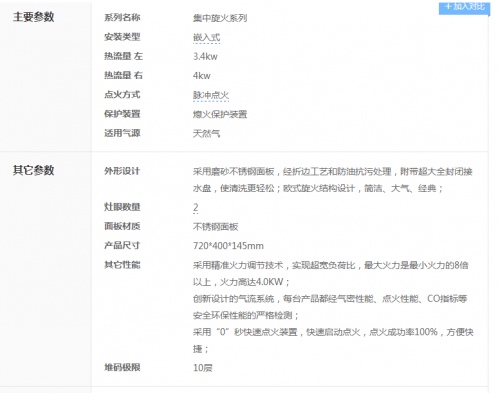This screenshot has width=500, height=393.
Task: Select the 天然气 gas source value
Action: (207, 134)
